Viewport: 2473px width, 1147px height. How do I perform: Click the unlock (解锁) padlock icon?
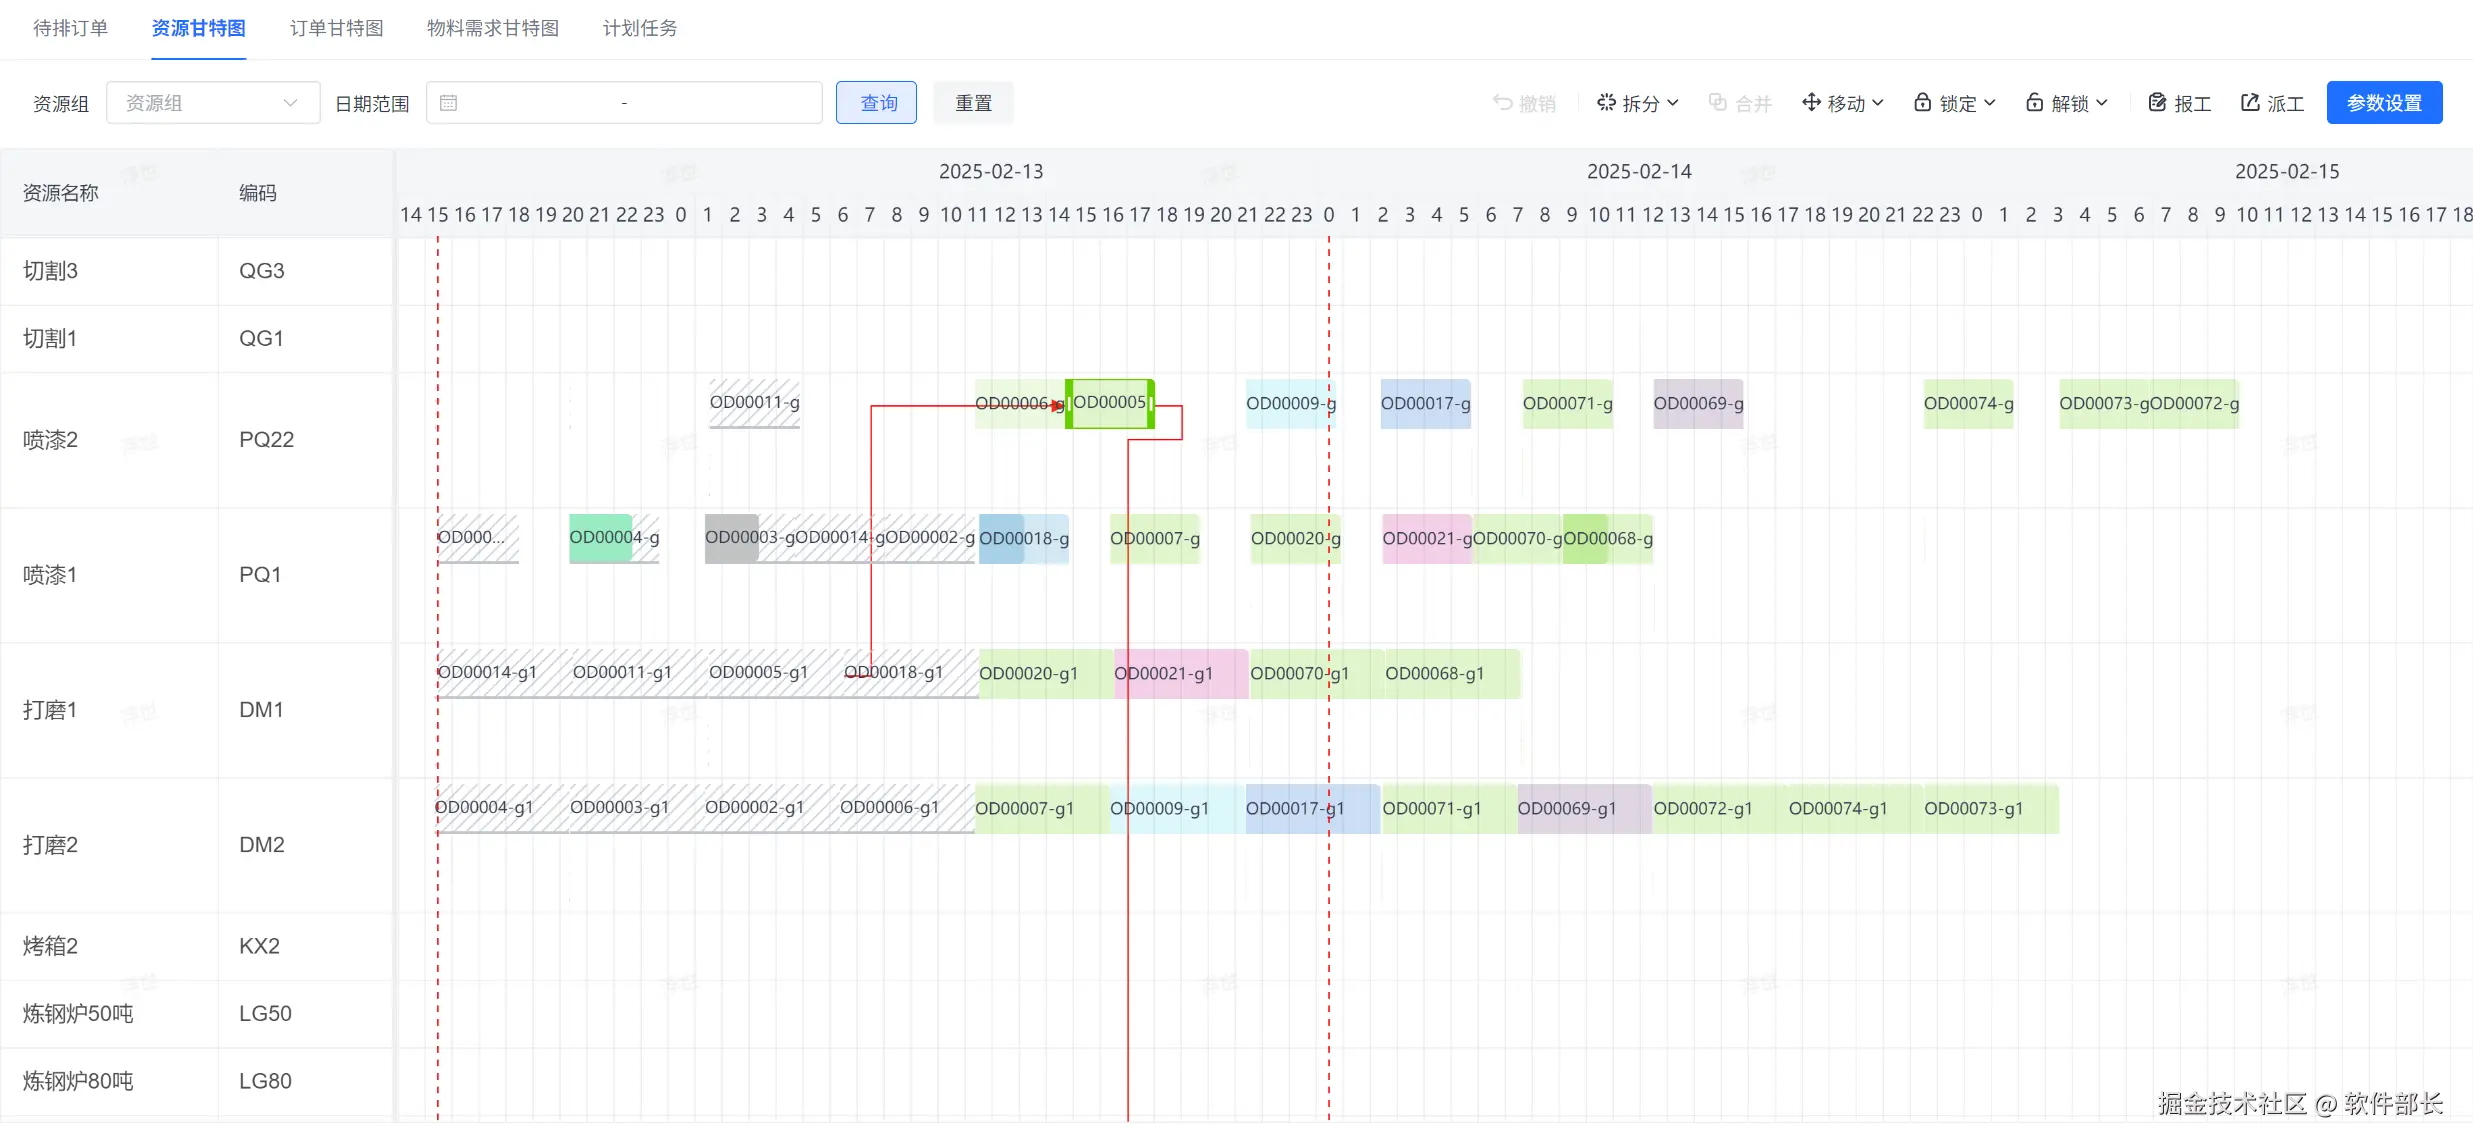[2034, 103]
